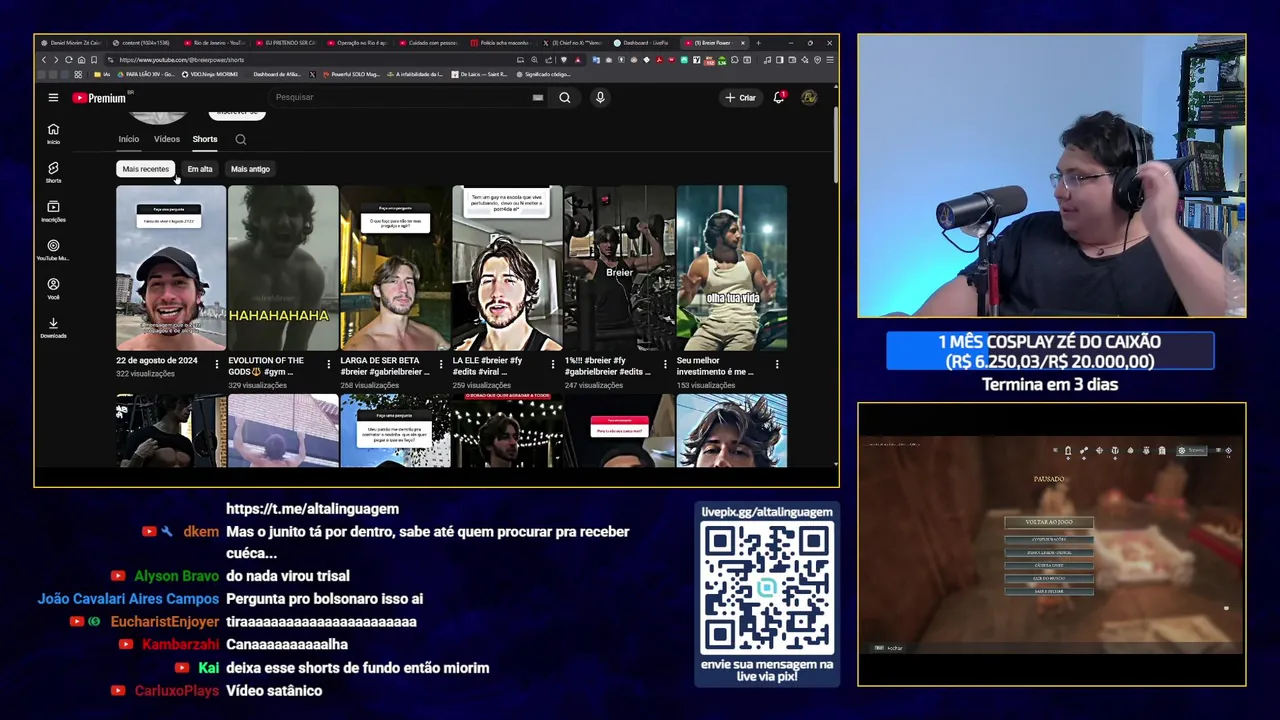Switch to channel Vídeos tab
1280x720 pixels.
coord(167,139)
